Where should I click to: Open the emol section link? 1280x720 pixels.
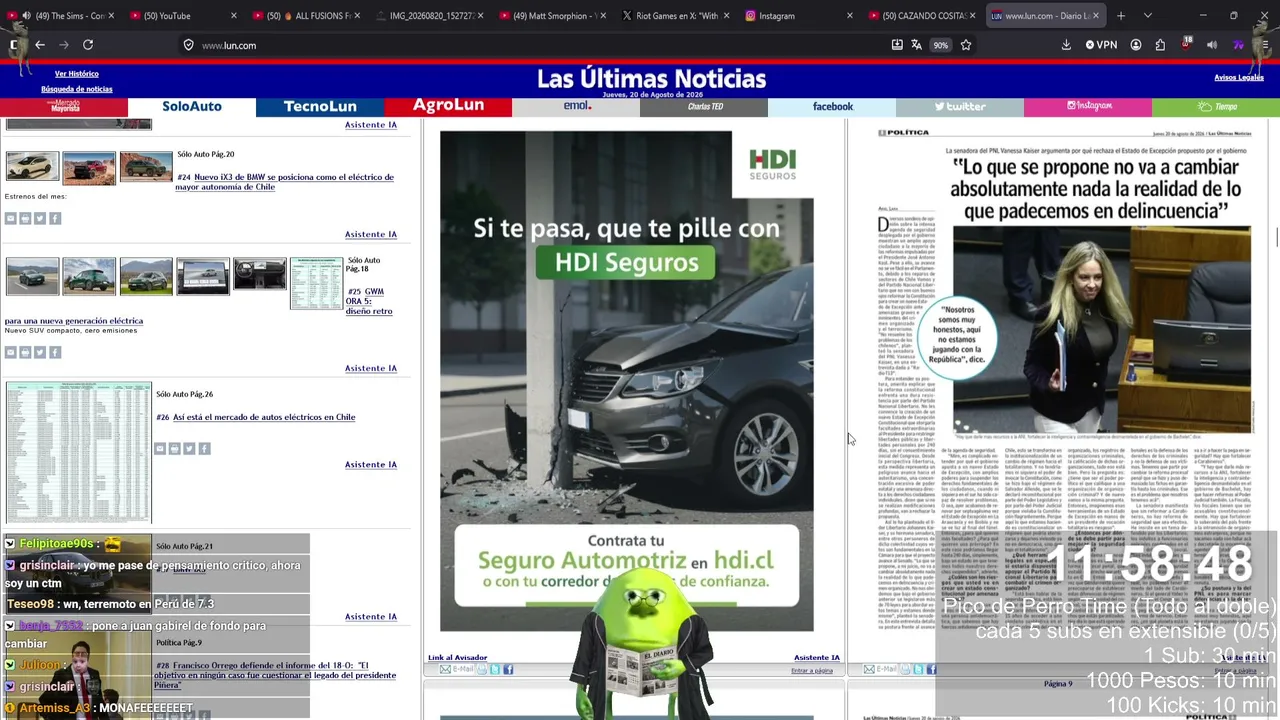coord(576,106)
